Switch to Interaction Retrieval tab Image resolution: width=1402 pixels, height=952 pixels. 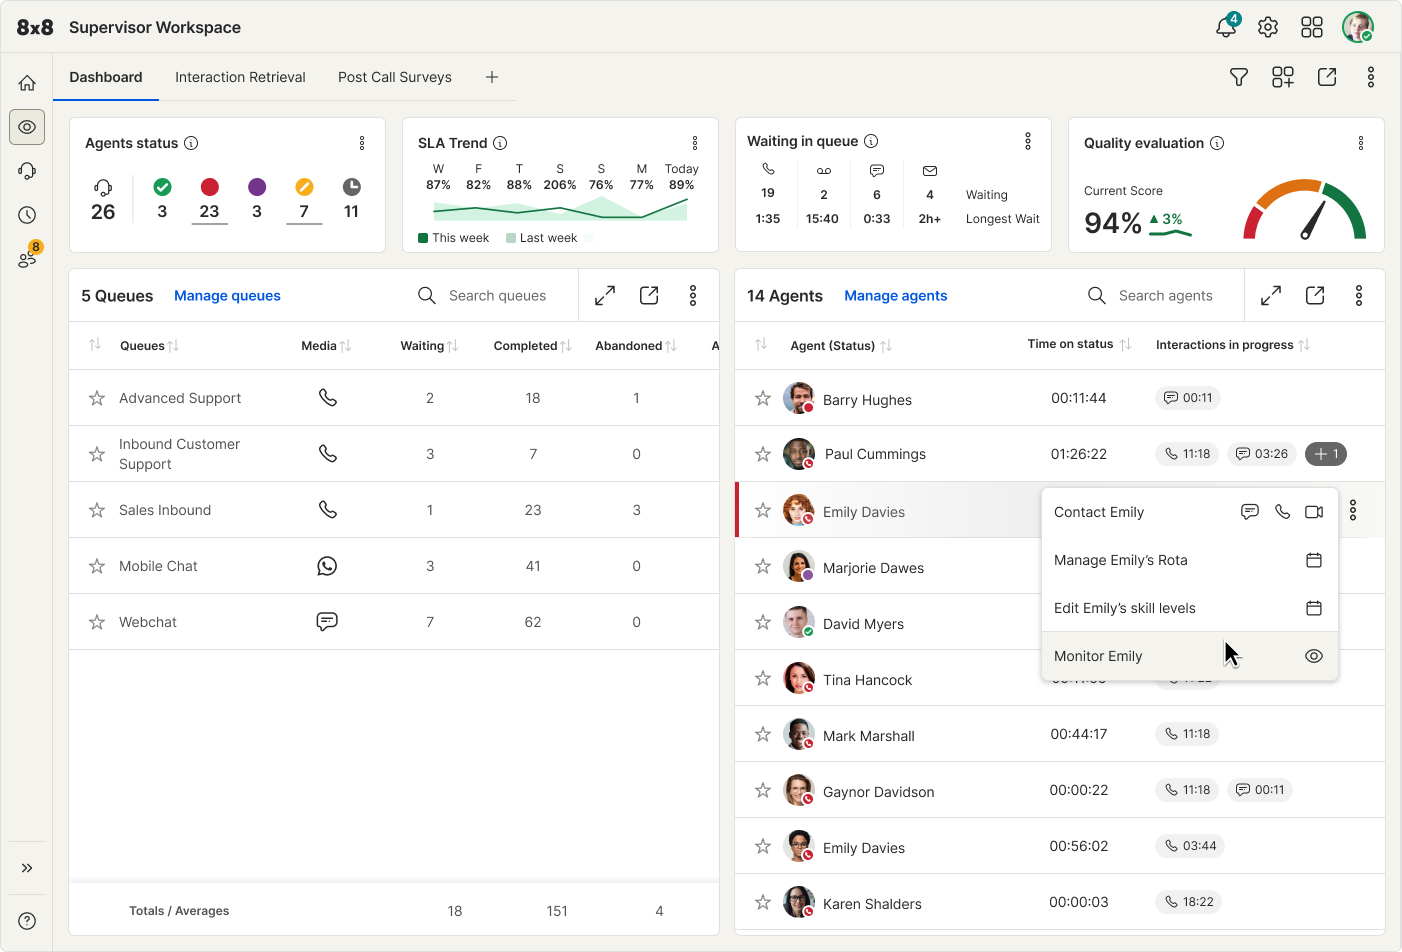pyautogui.click(x=240, y=77)
